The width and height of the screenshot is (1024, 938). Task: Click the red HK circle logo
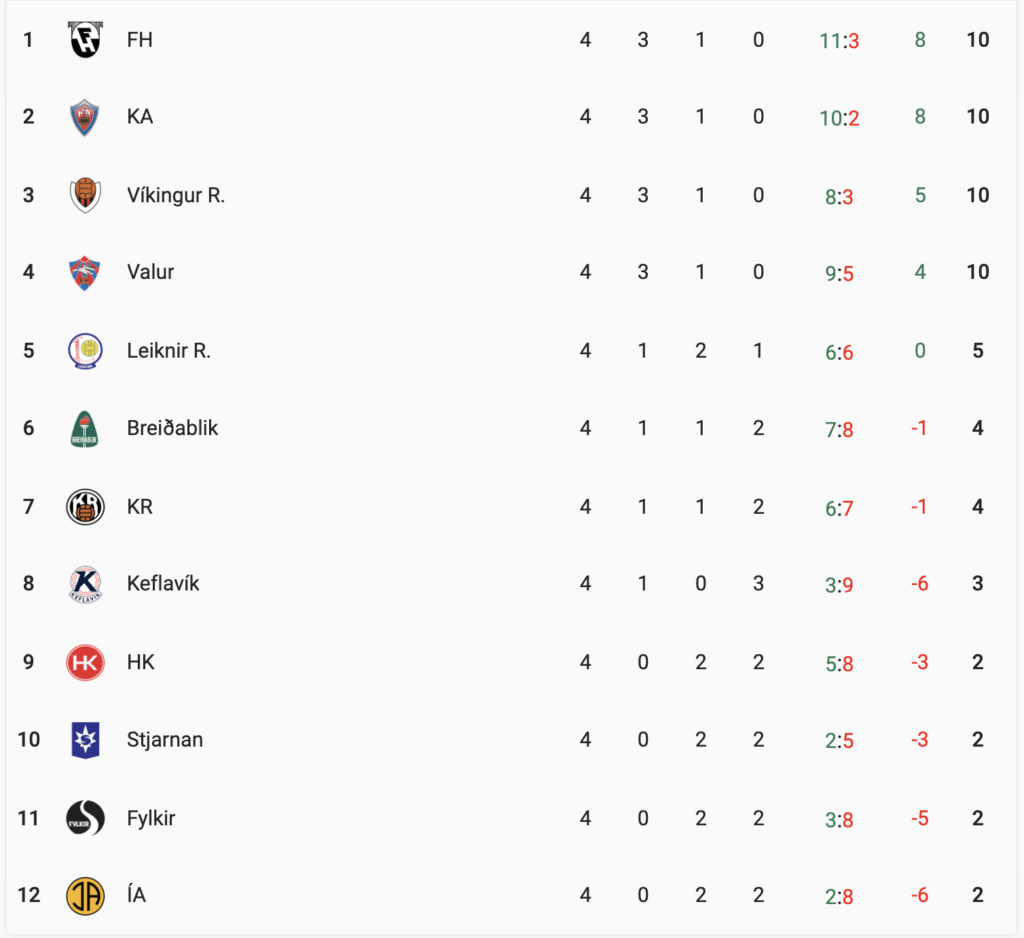point(86,662)
